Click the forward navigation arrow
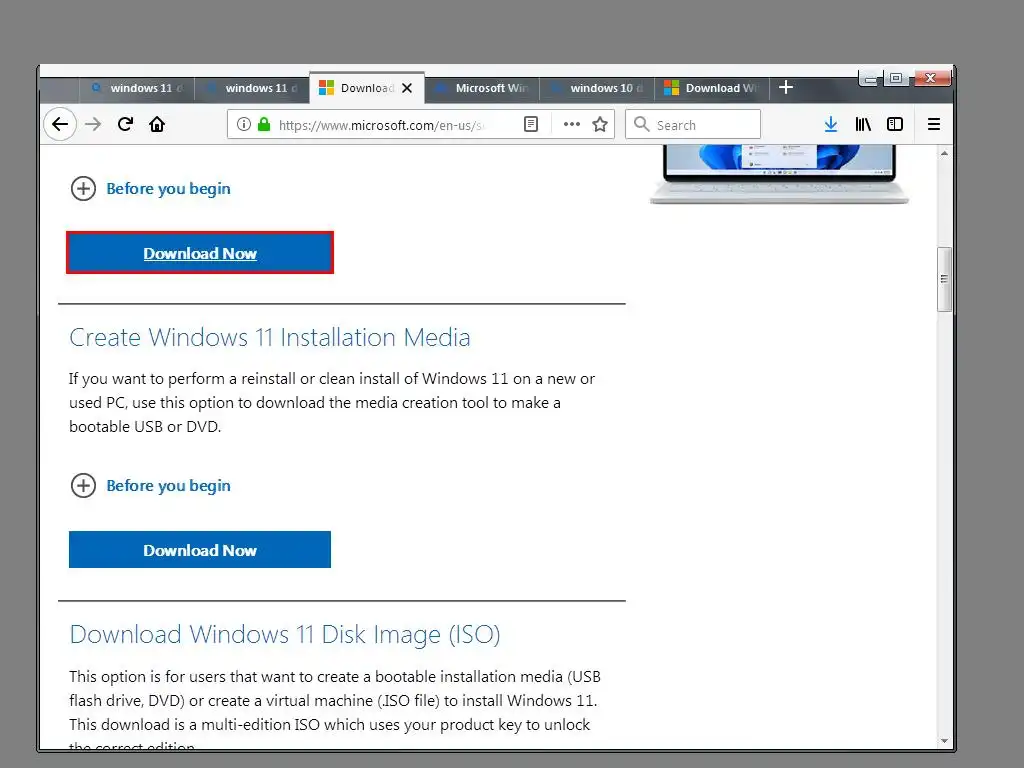This screenshot has height=768, width=1024. click(93, 124)
